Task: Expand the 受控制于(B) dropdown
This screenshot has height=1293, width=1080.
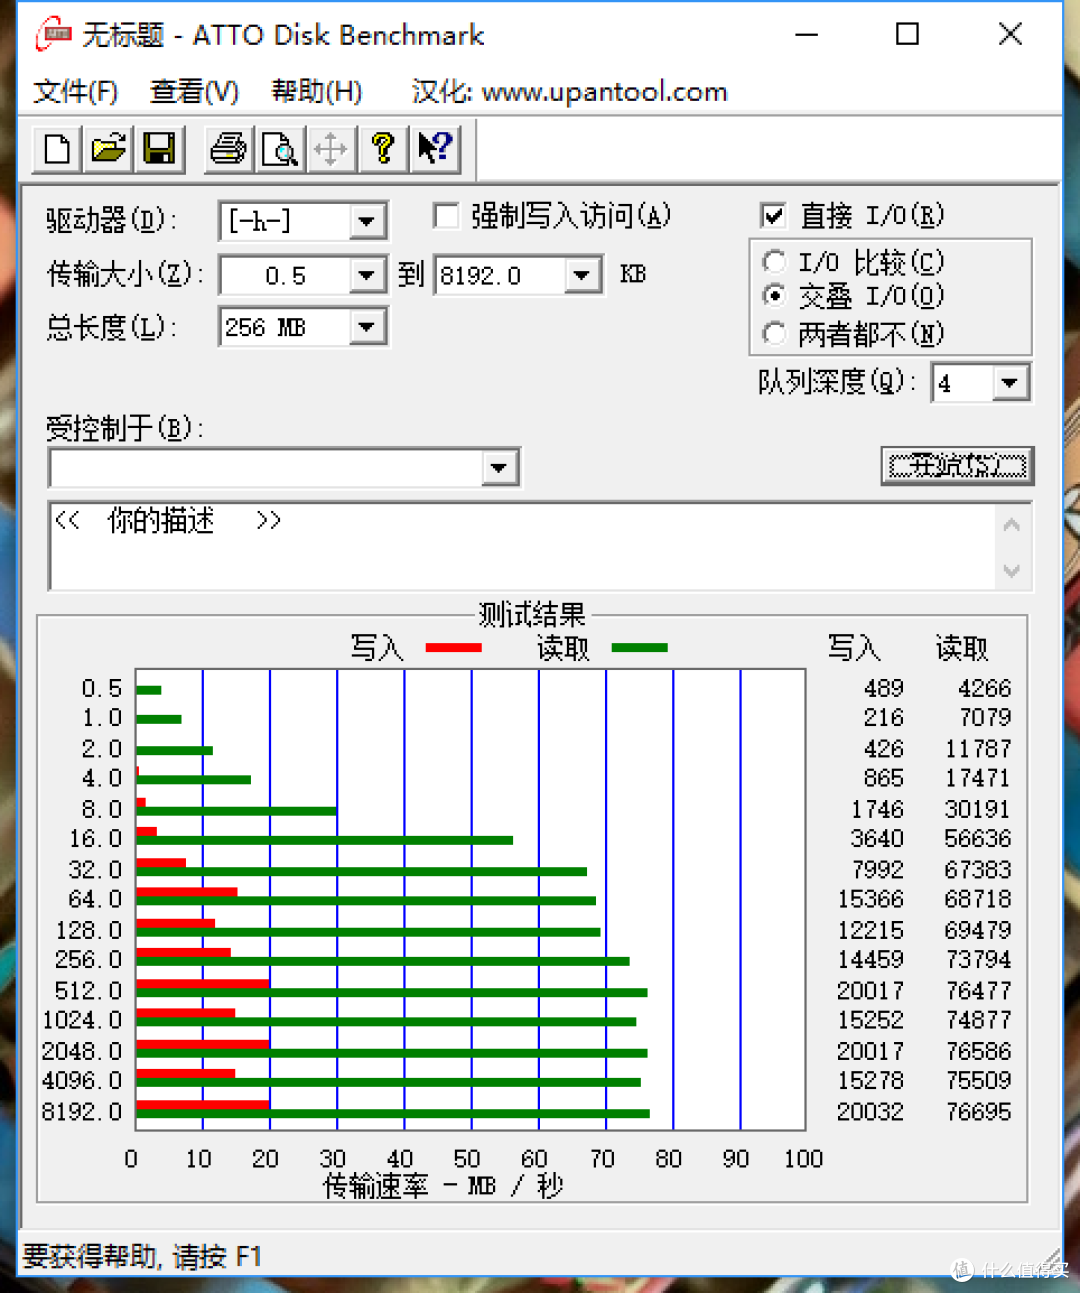Action: pyautogui.click(x=499, y=467)
